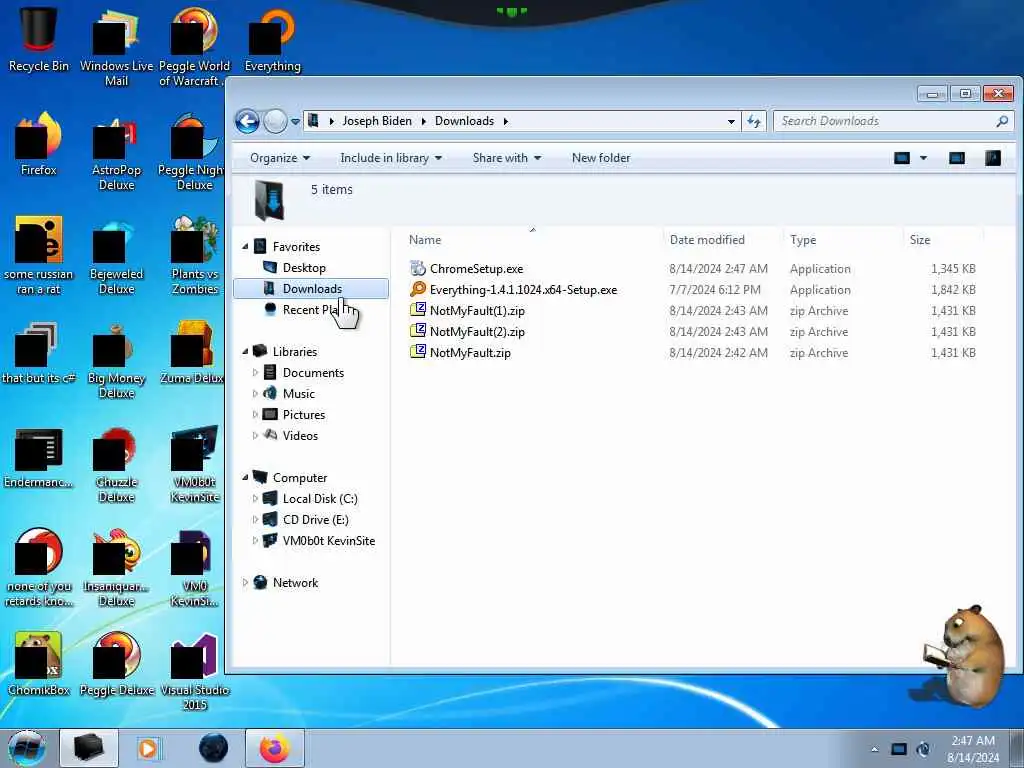Refresh the Downloads folder view
Screen dimensions: 1024x768
[x=754, y=121]
